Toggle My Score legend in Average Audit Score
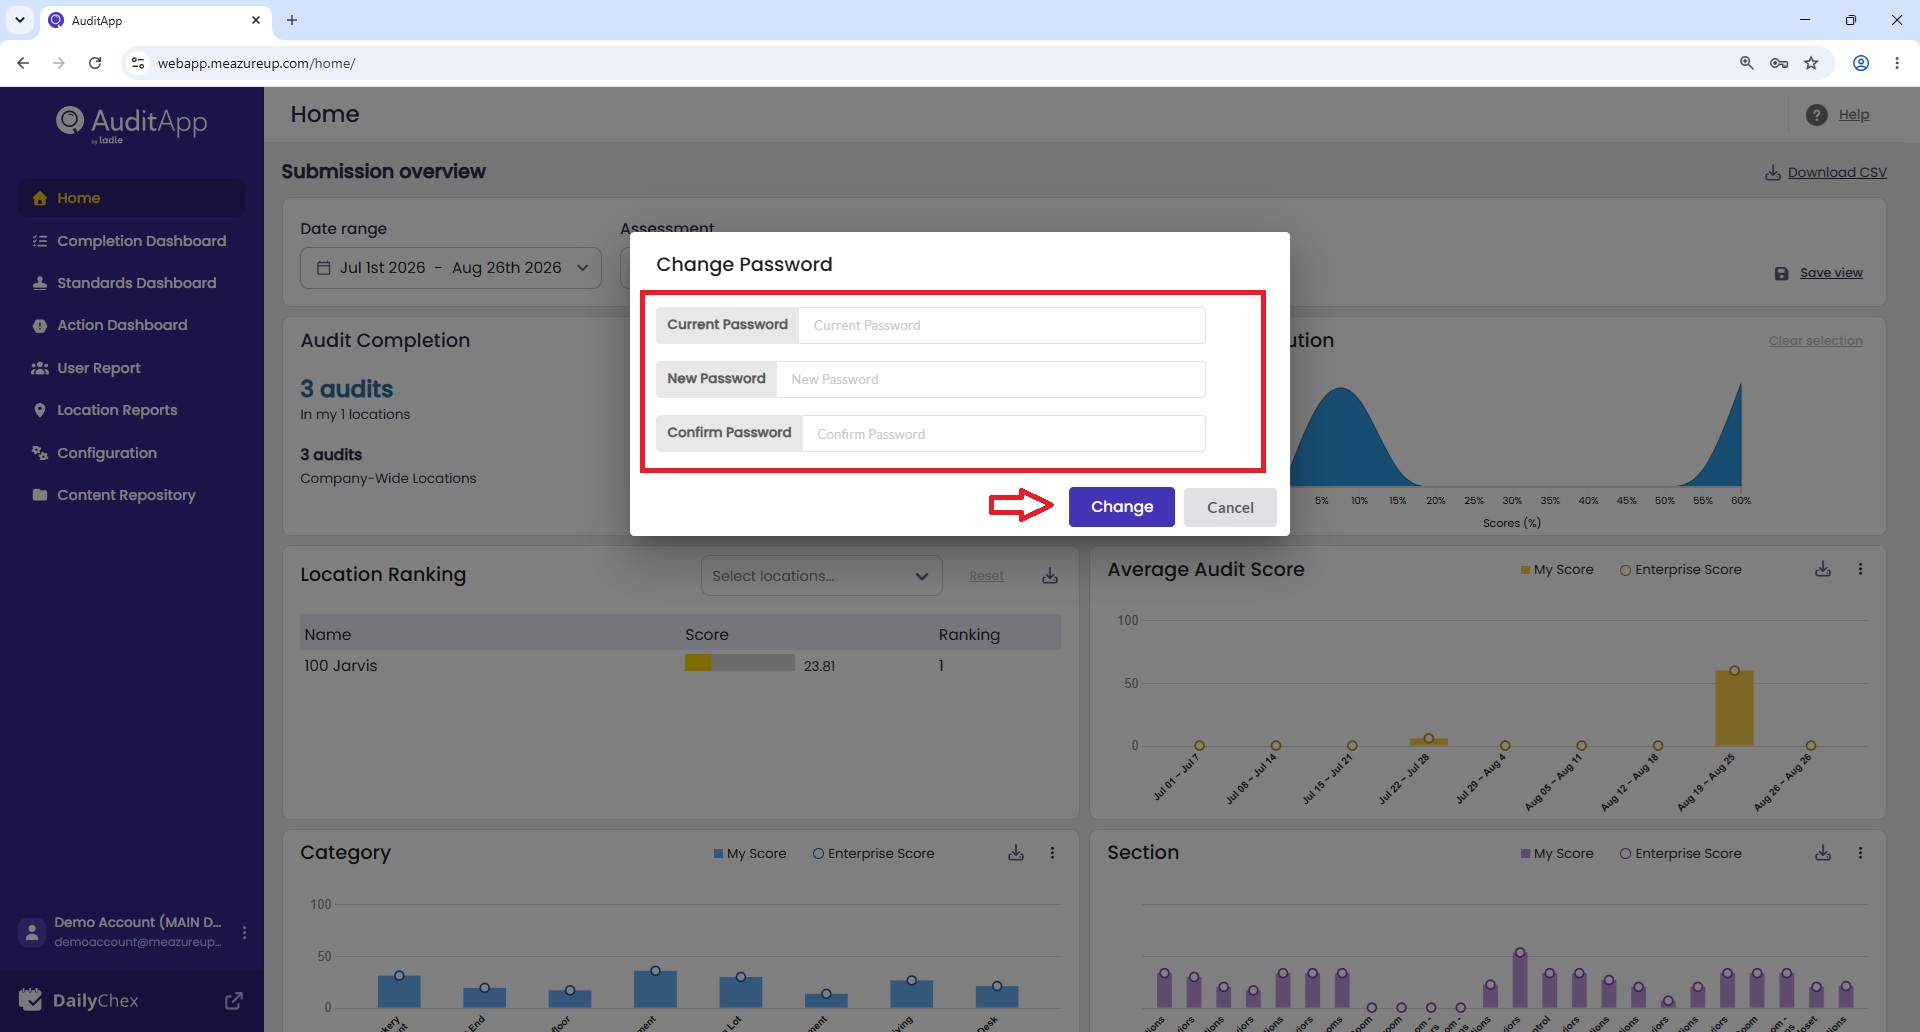 1557,570
